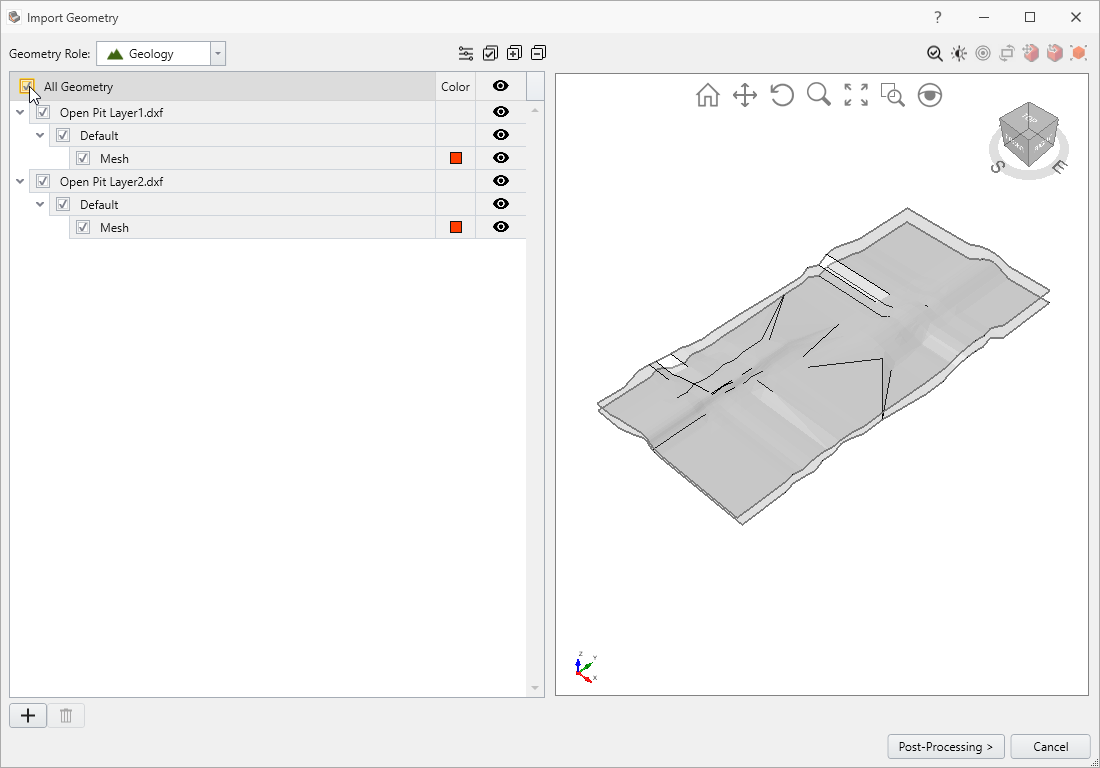
Task: Click the All Geometry header label
Action: (79, 87)
